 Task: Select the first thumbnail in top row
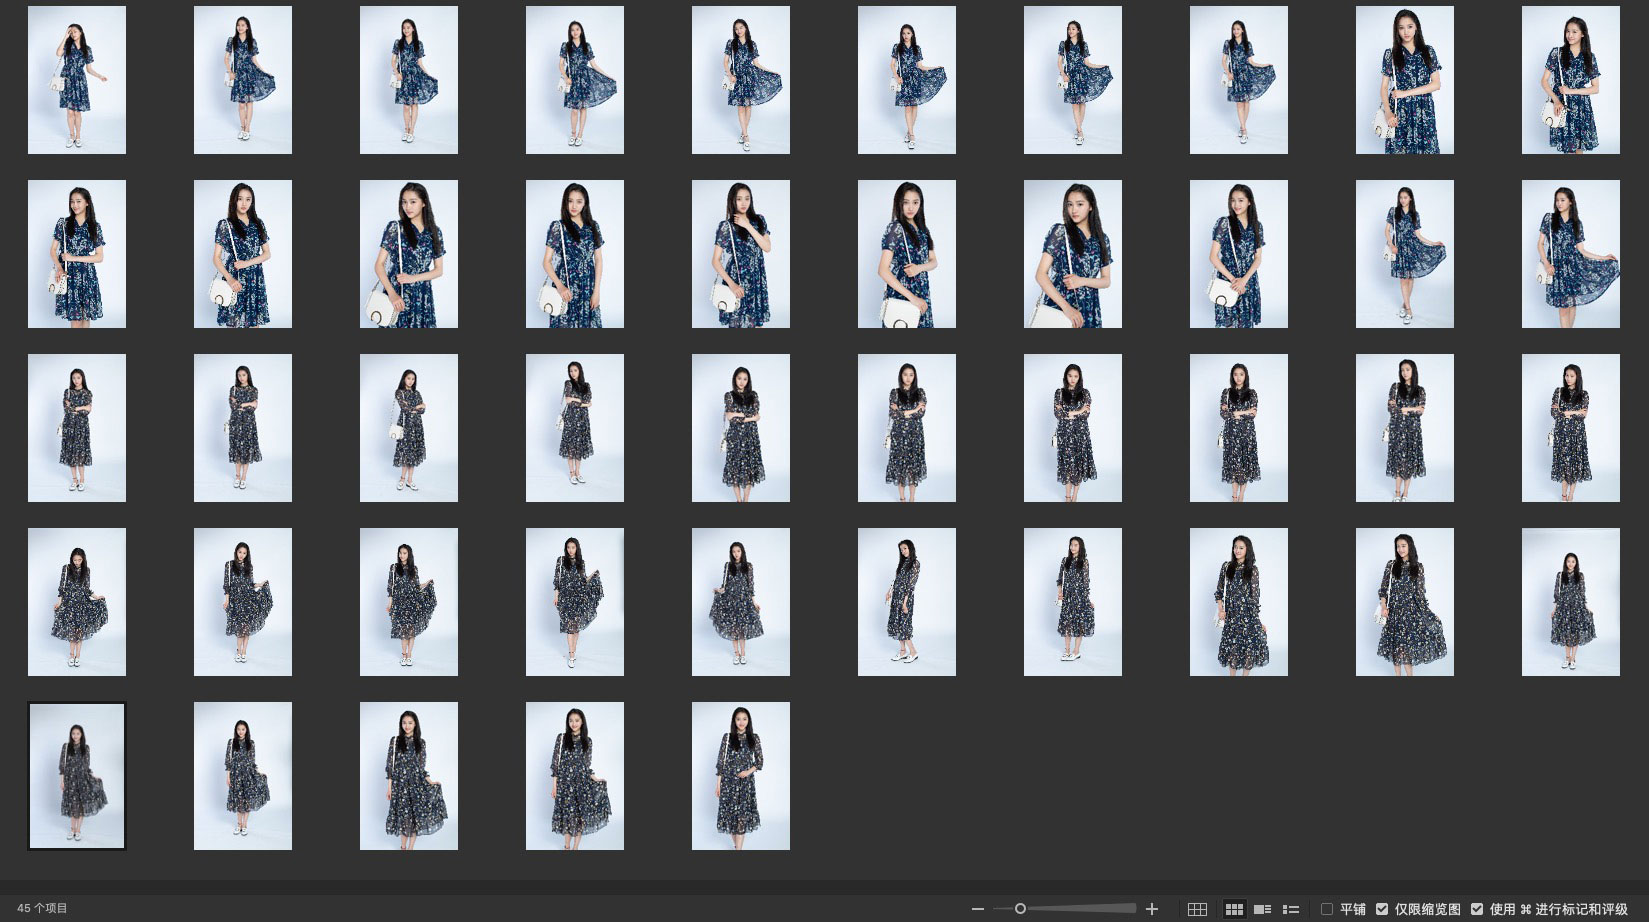point(77,80)
